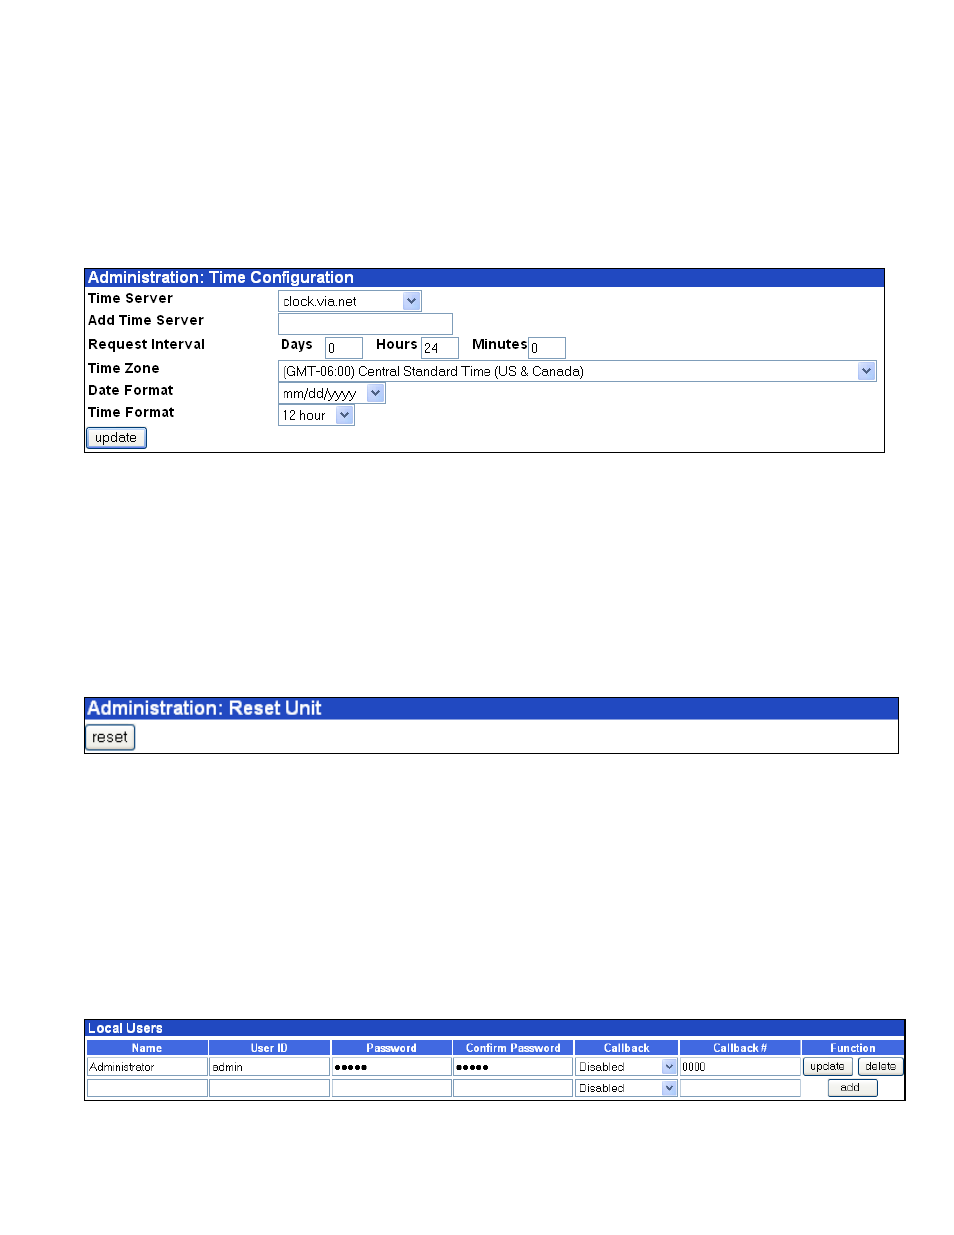
Task: Click the empty Name field in new user row
Action: [x=147, y=1088]
